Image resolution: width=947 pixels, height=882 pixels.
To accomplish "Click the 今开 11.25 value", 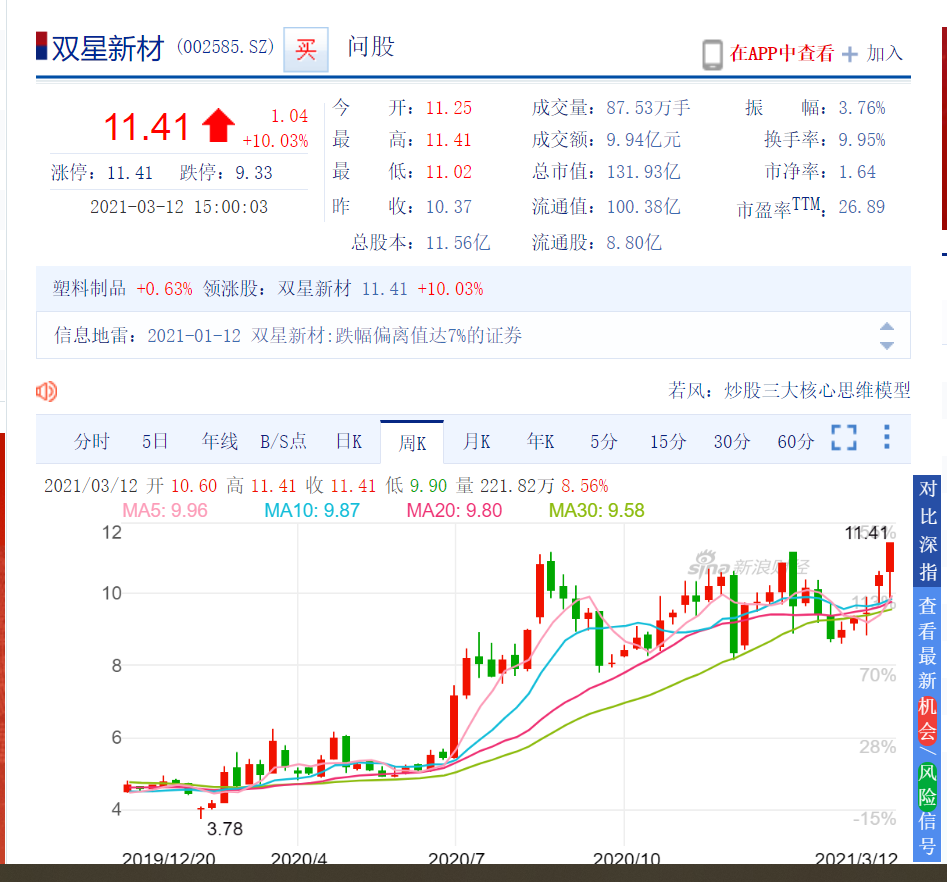I will tap(449, 108).
